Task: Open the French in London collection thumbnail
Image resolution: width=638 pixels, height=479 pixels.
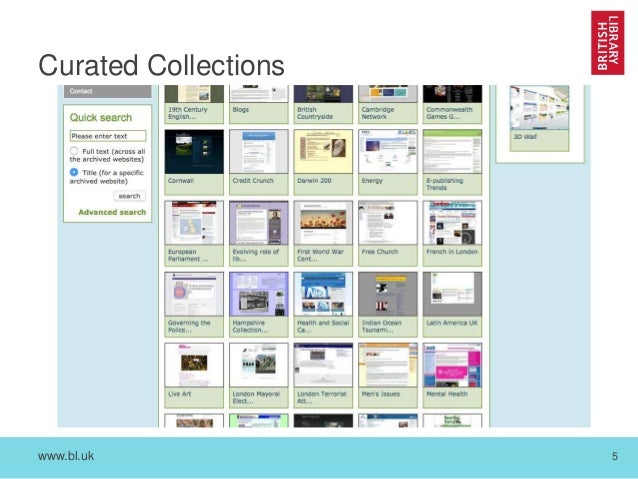Action: [x=452, y=223]
